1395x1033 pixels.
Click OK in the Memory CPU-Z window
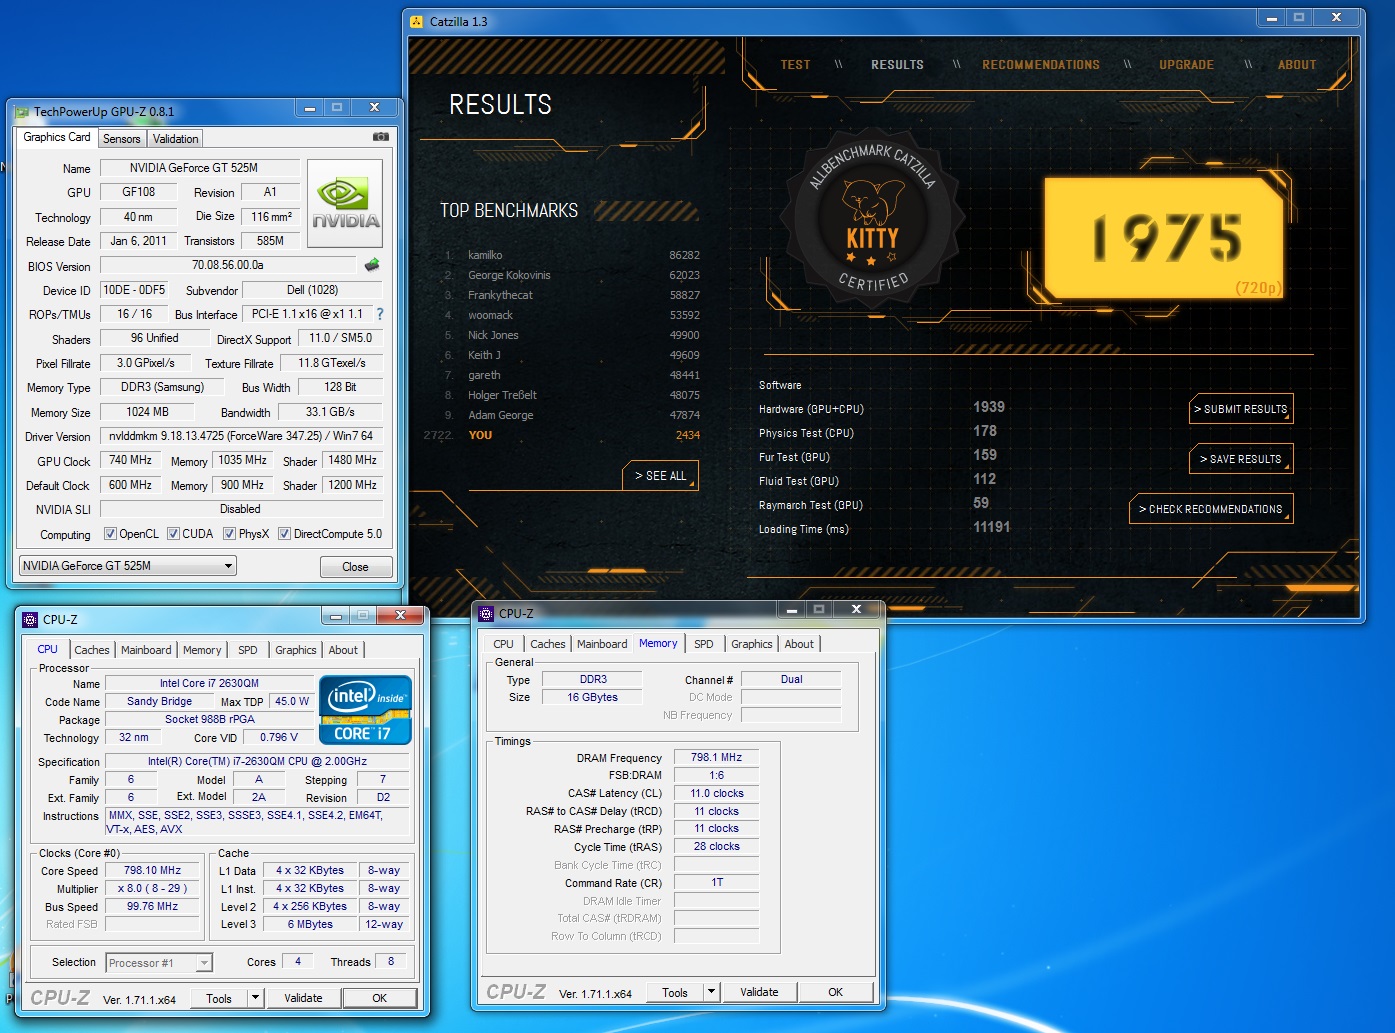tap(836, 992)
